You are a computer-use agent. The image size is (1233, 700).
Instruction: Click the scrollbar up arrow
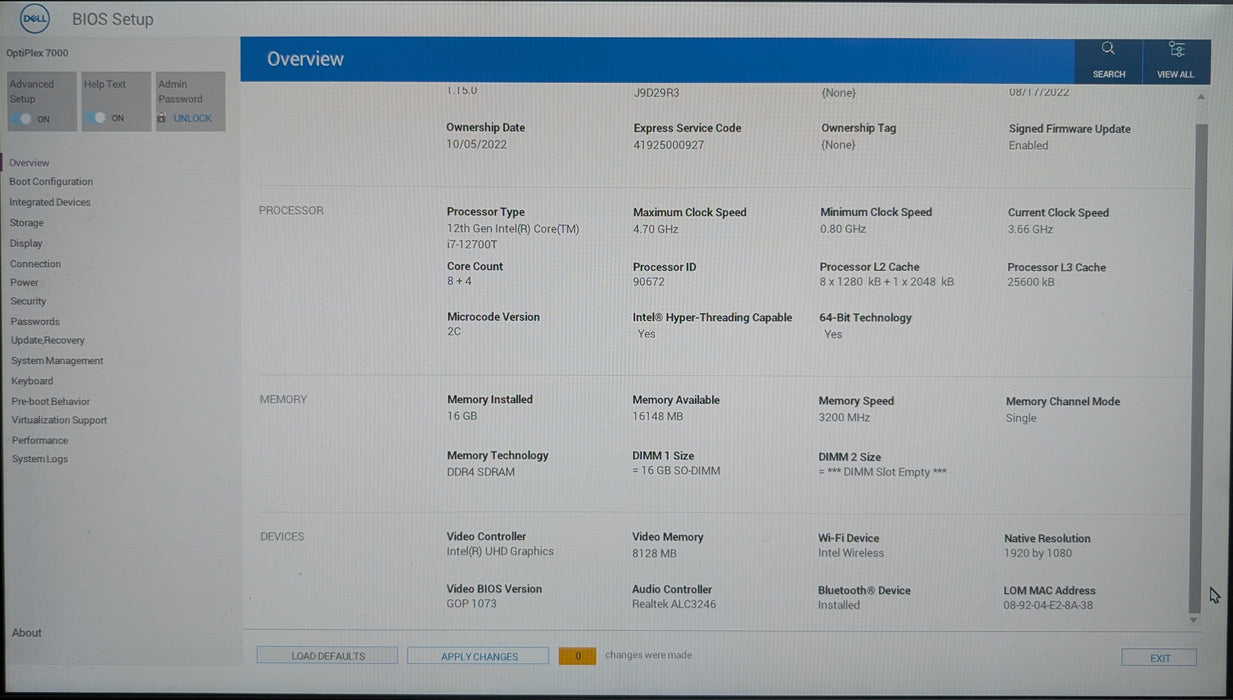1201,96
